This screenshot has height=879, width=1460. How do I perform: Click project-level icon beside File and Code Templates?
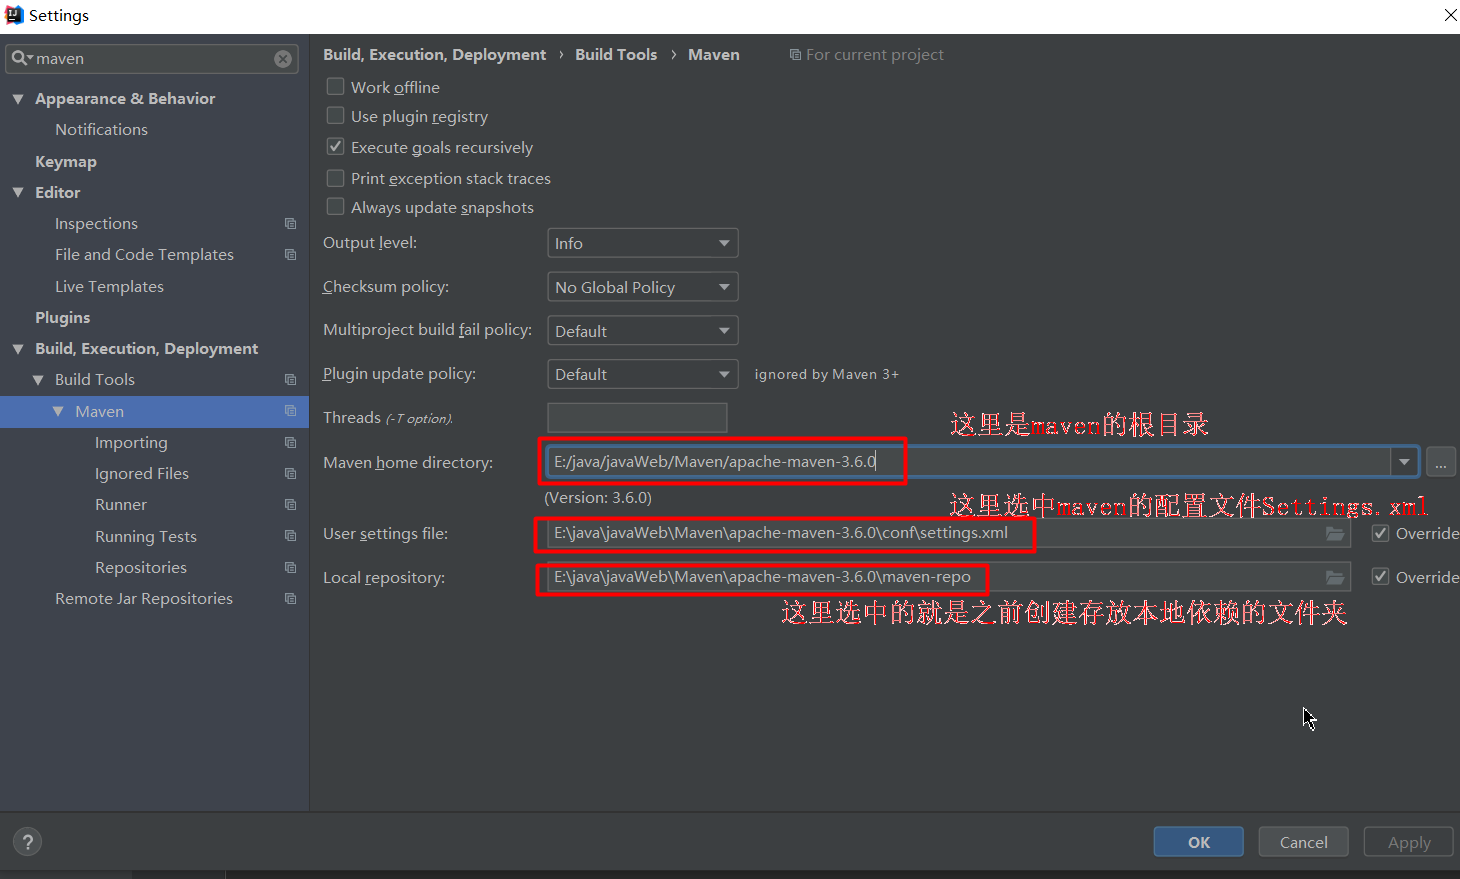[290, 255]
